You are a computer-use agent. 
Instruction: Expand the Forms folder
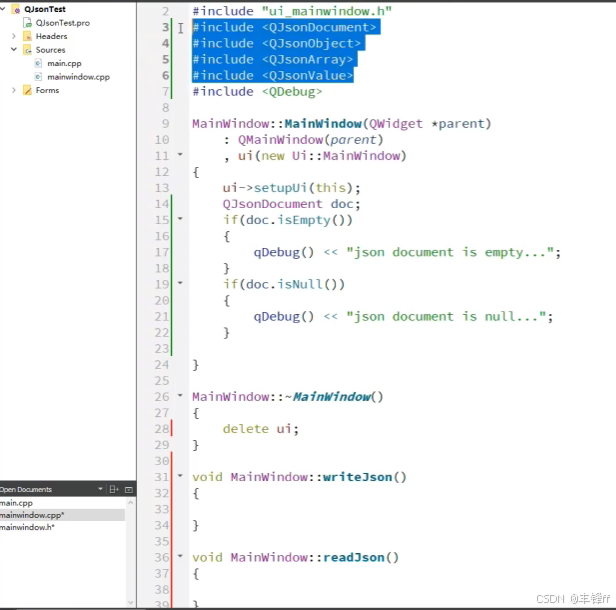(14, 90)
